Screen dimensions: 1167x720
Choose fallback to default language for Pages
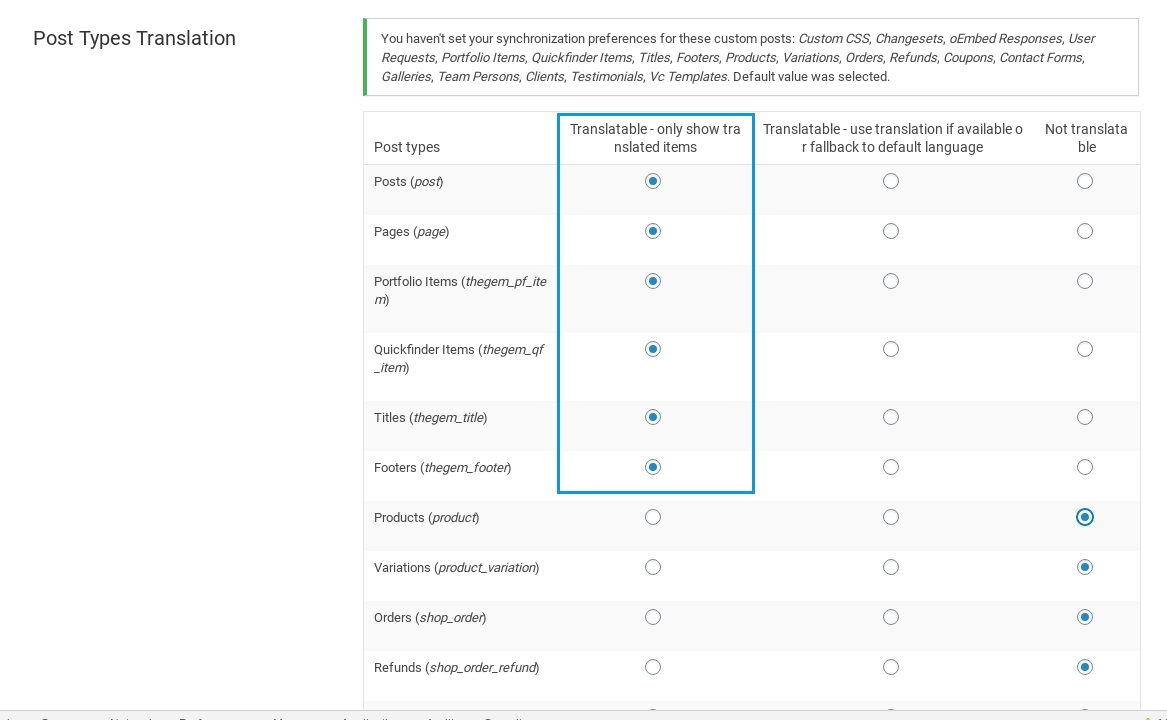(x=891, y=231)
